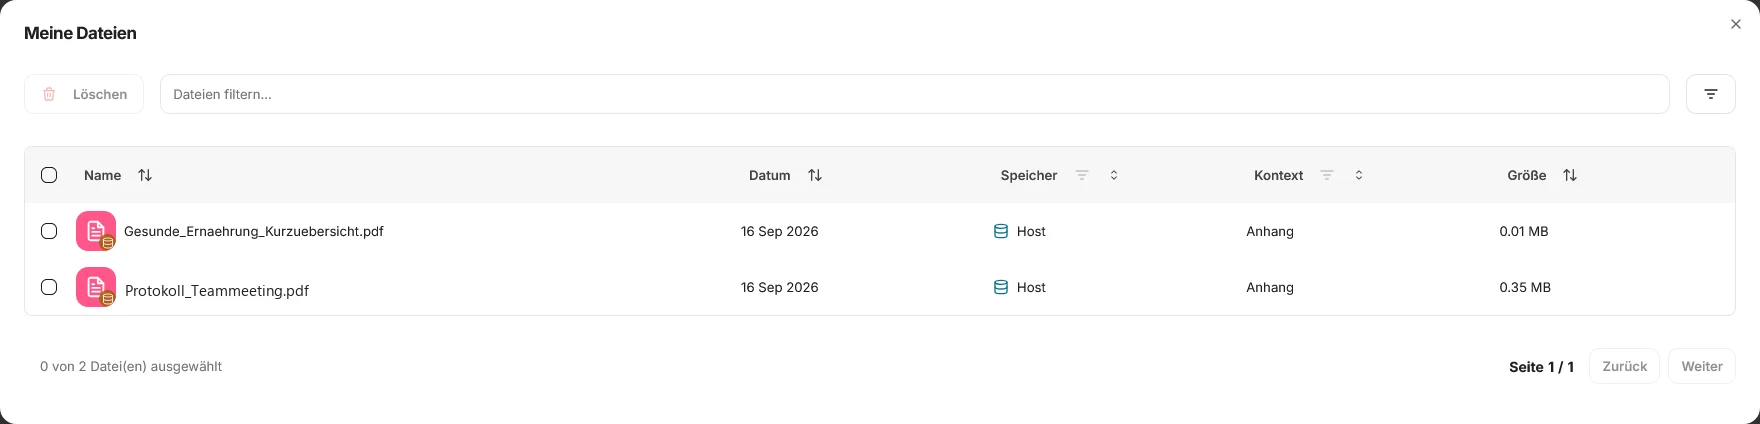Click Host storage icon in first row

[1000, 231]
